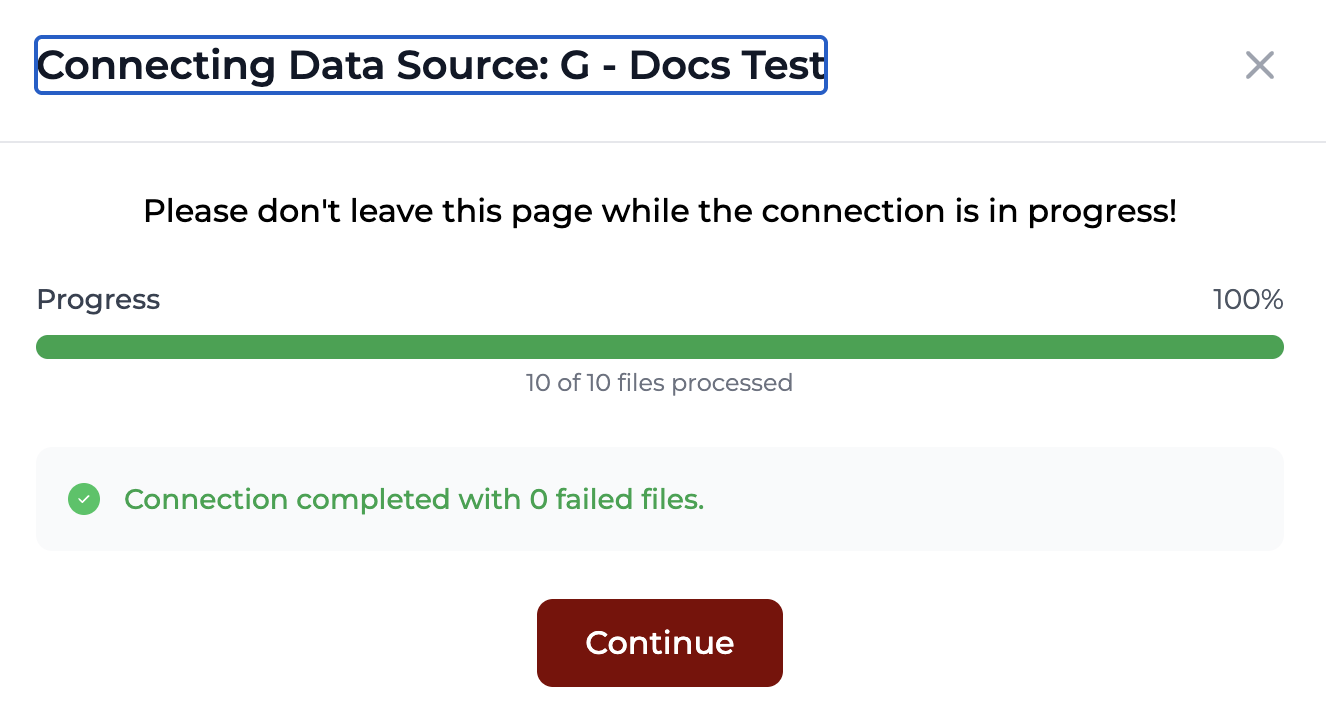This screenshot has height=722, width=1326.
Task: Click the 100% progress percentage
Action: pyautogui.click(x=1247, y=300)
